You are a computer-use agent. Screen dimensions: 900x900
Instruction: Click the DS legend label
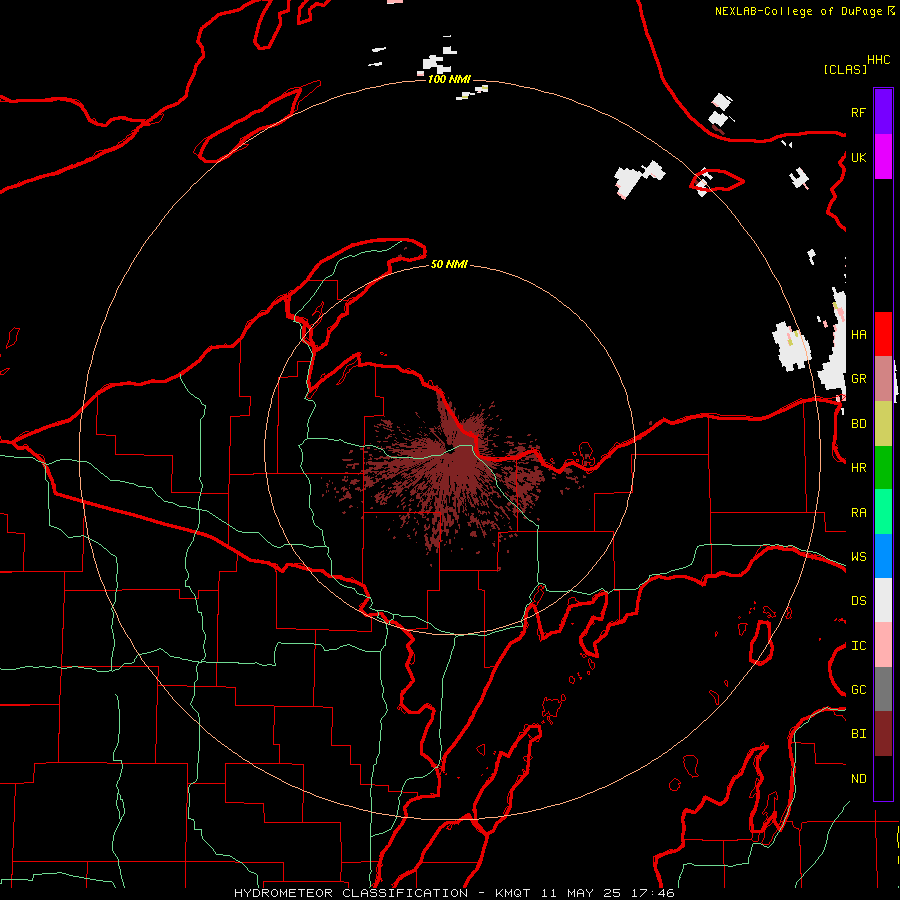point(858,601)
